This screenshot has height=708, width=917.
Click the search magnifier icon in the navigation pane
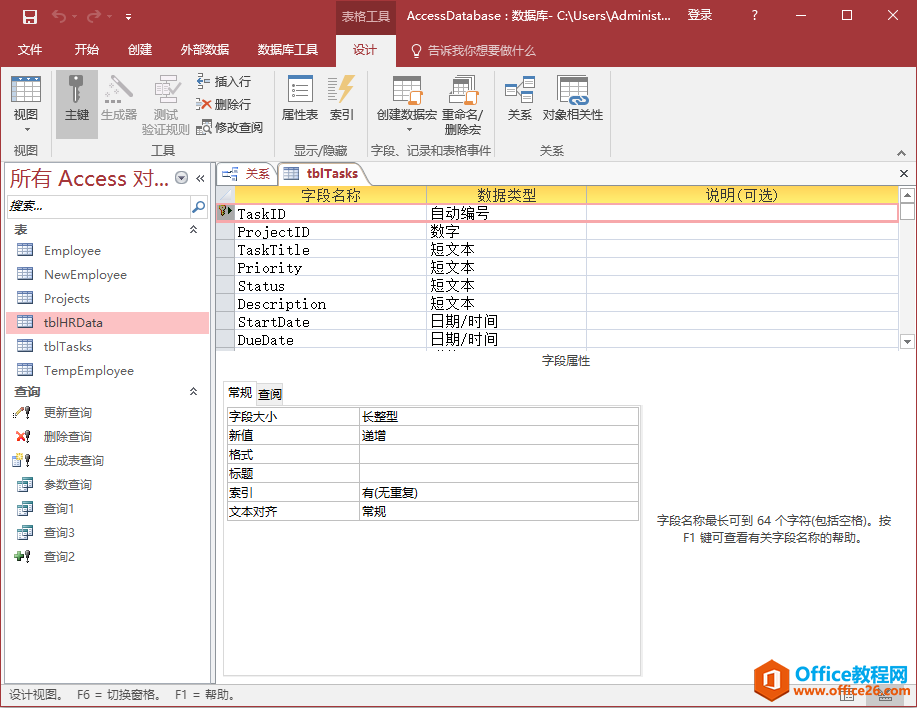tap(198, 206)
